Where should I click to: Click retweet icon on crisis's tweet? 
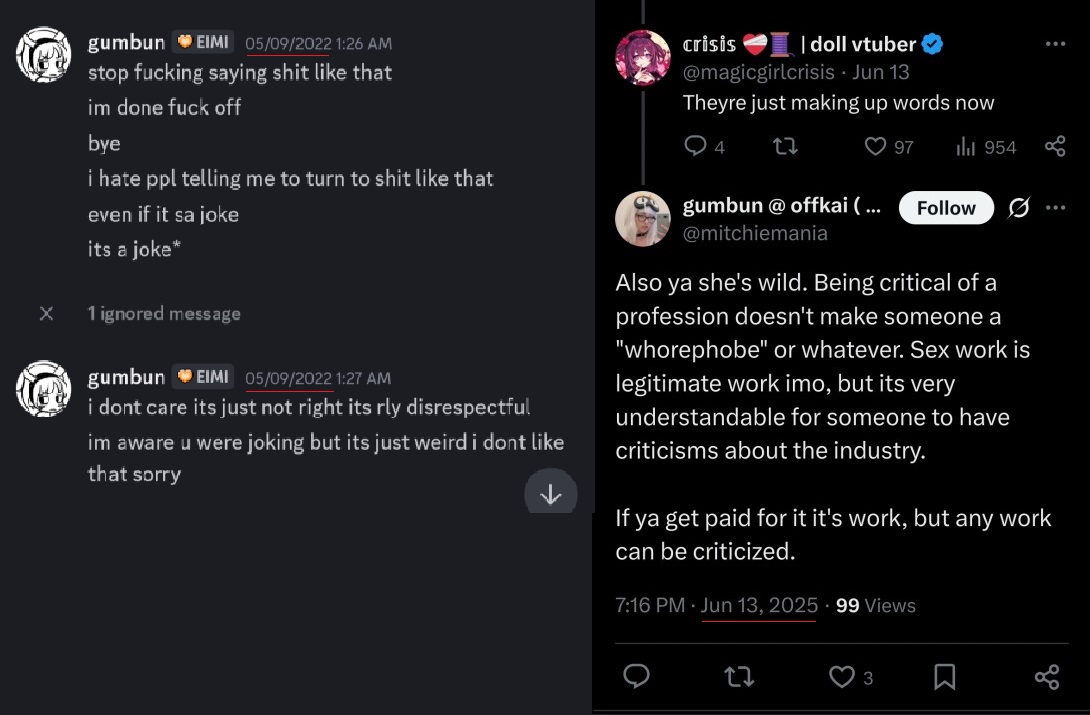786,146
